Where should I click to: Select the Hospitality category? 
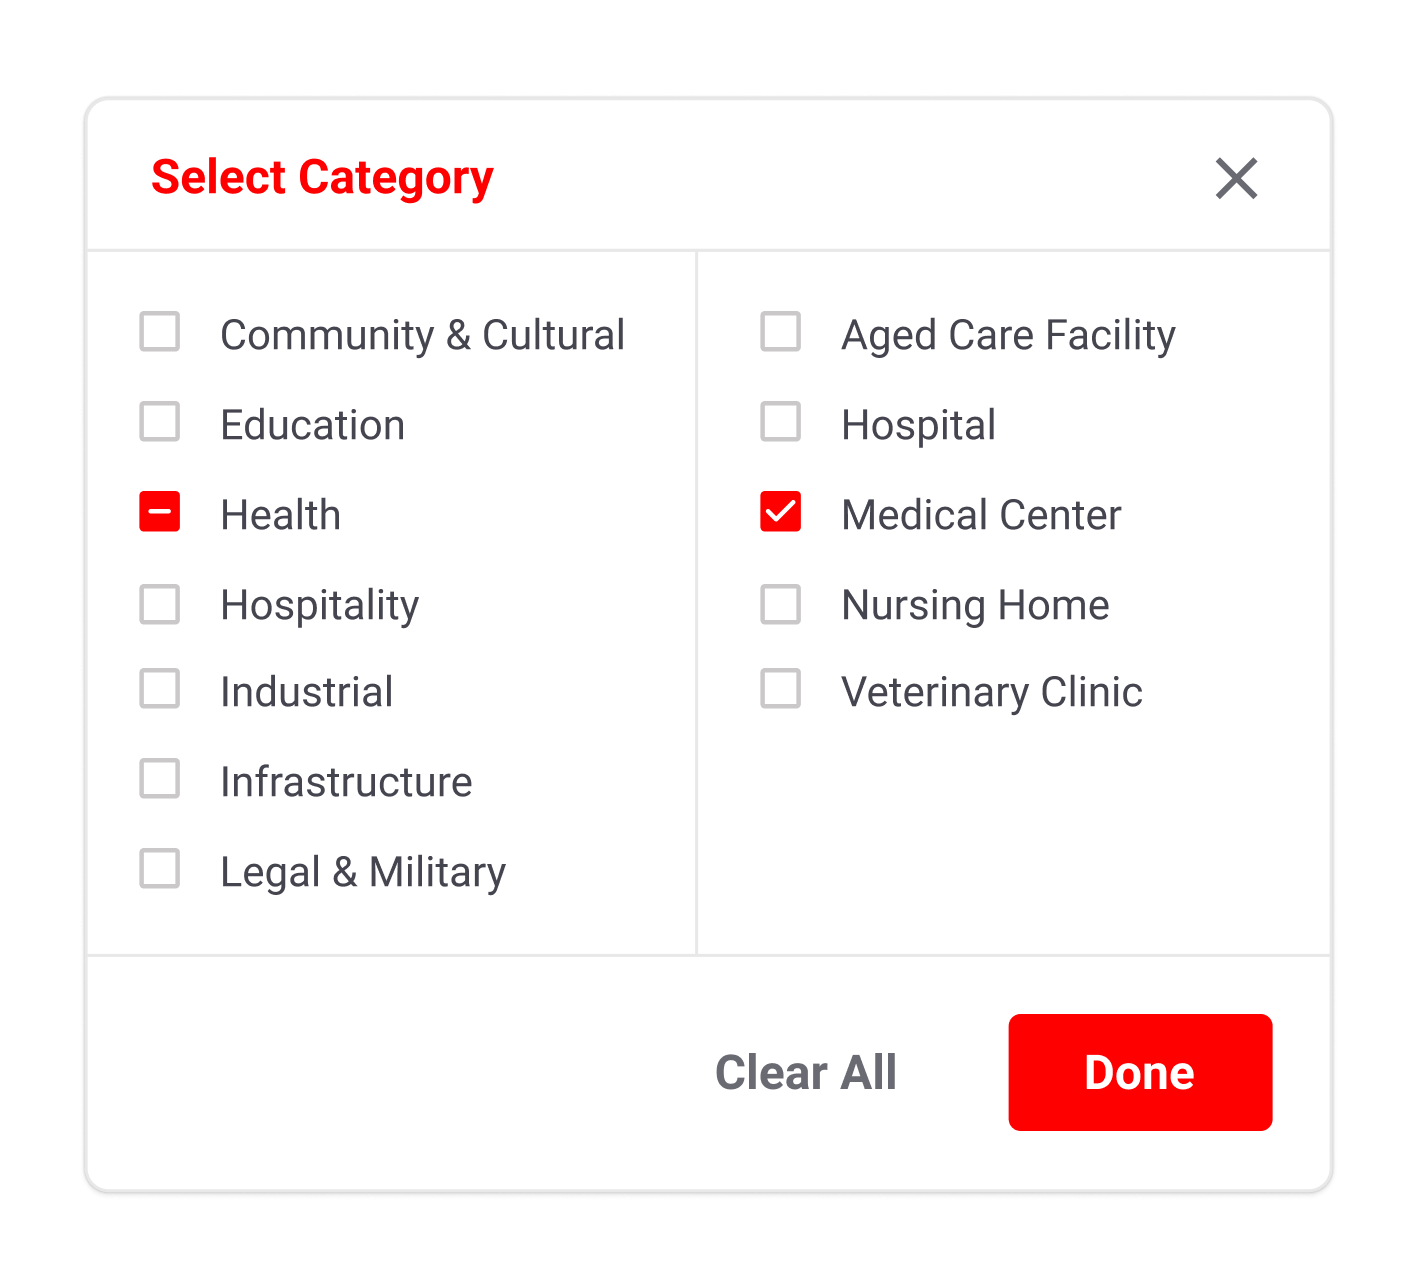click(159, 604)
